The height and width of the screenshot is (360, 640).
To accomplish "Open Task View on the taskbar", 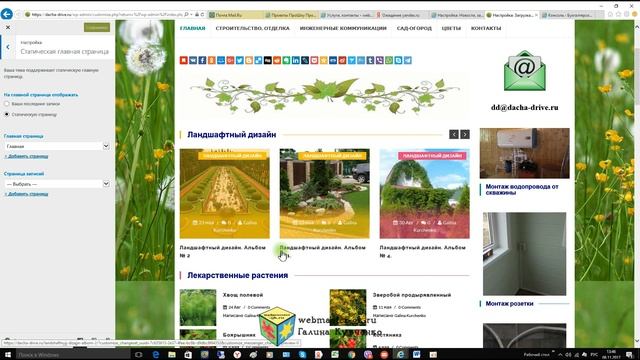I will (x=138, y=355).
